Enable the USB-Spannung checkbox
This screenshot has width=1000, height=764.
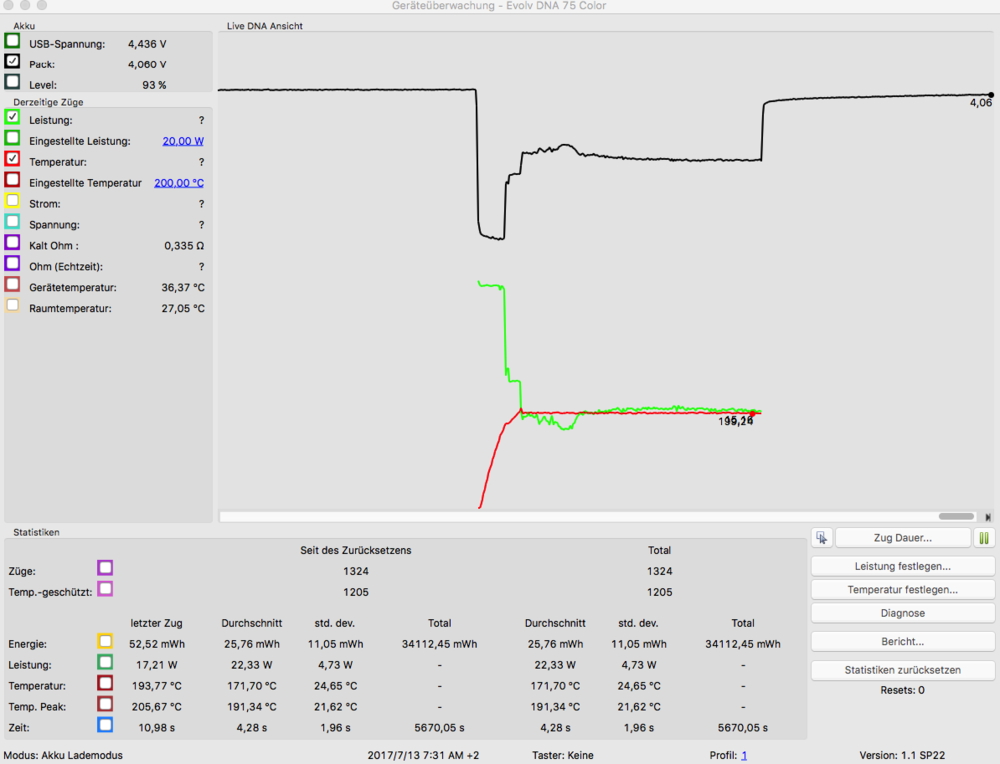click(x=12, y=41)
